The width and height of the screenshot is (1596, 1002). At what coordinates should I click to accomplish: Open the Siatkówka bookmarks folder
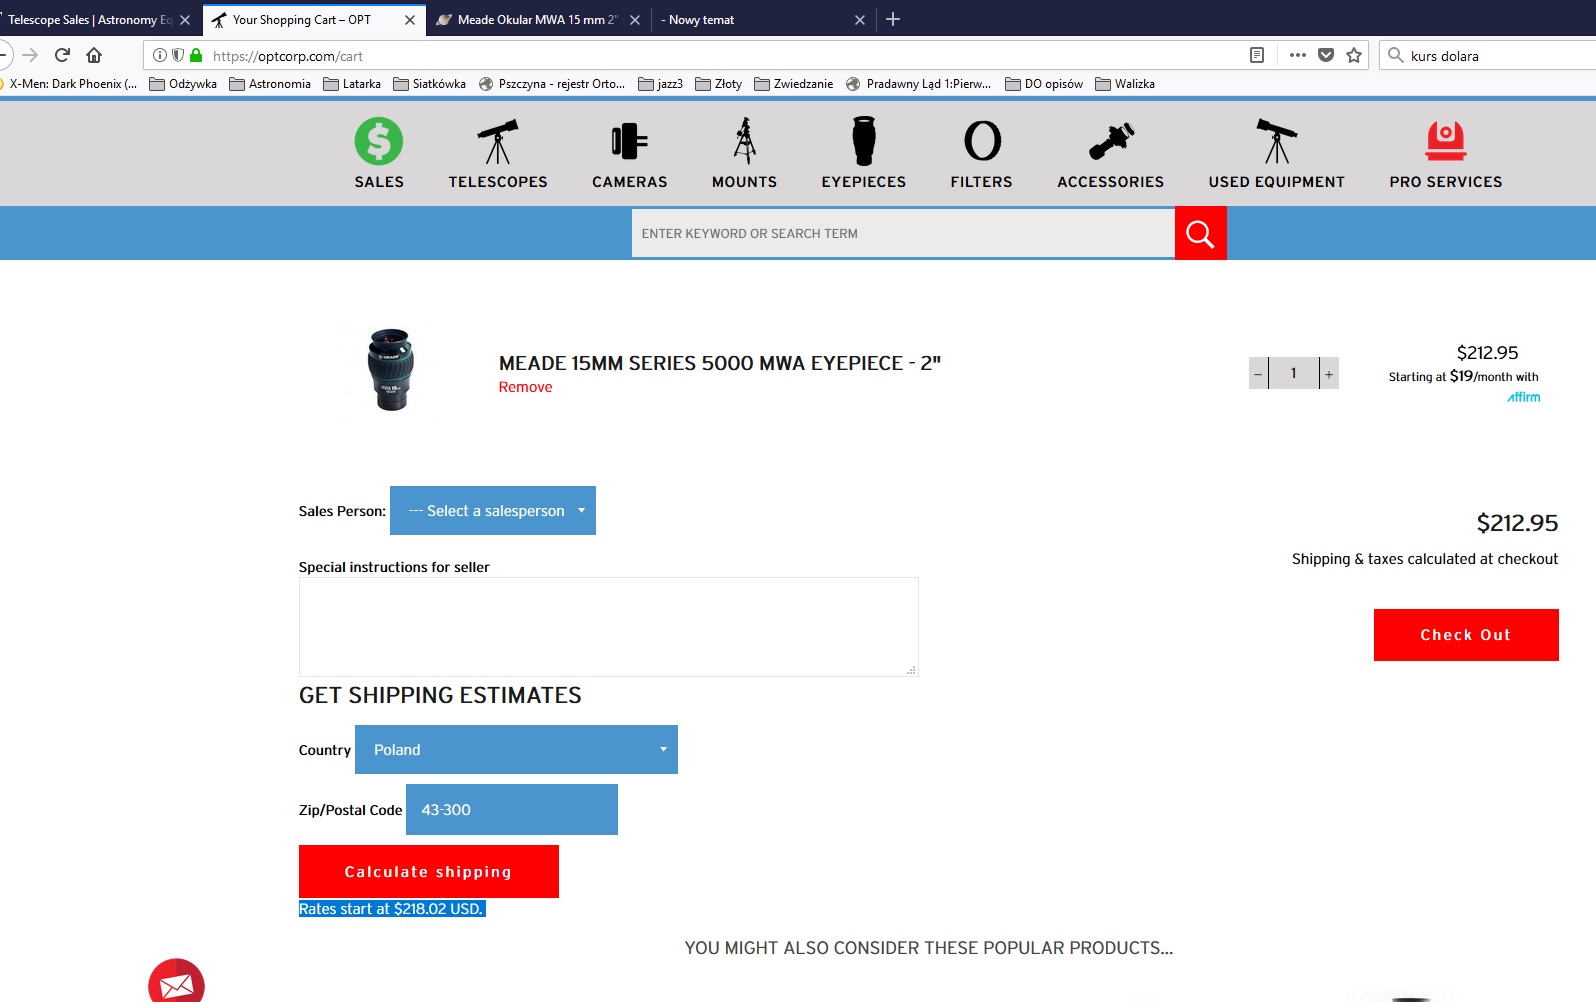tap(429, 84)
